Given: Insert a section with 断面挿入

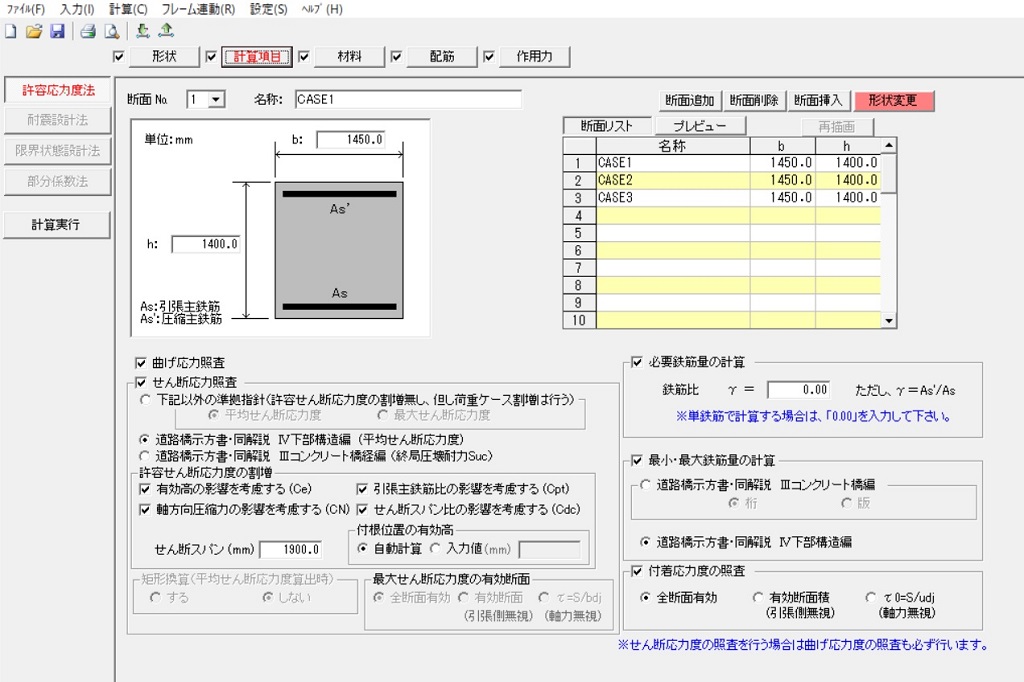Looking at the screenshot, I should point(818,101).
